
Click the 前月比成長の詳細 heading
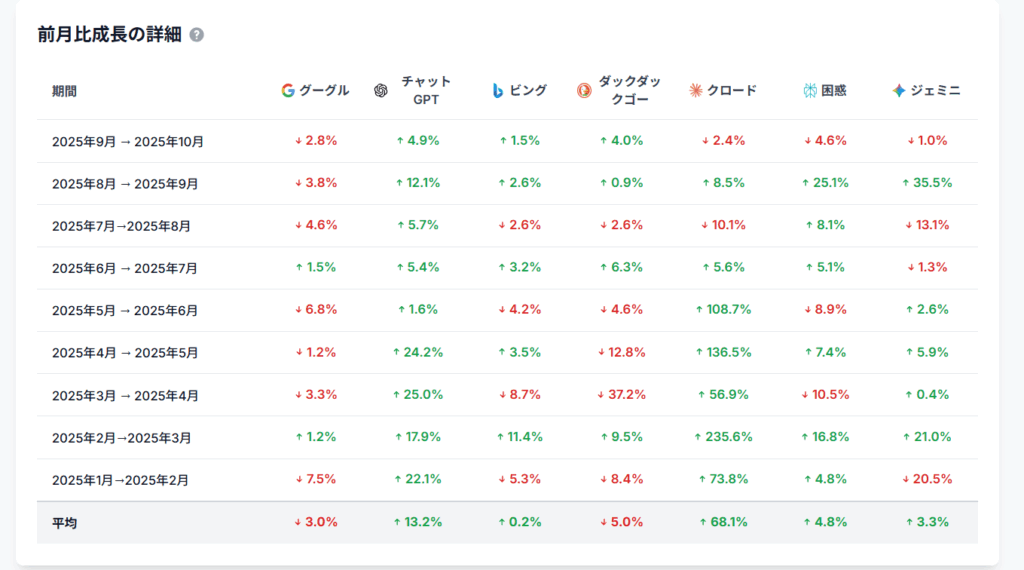(110, 35)
